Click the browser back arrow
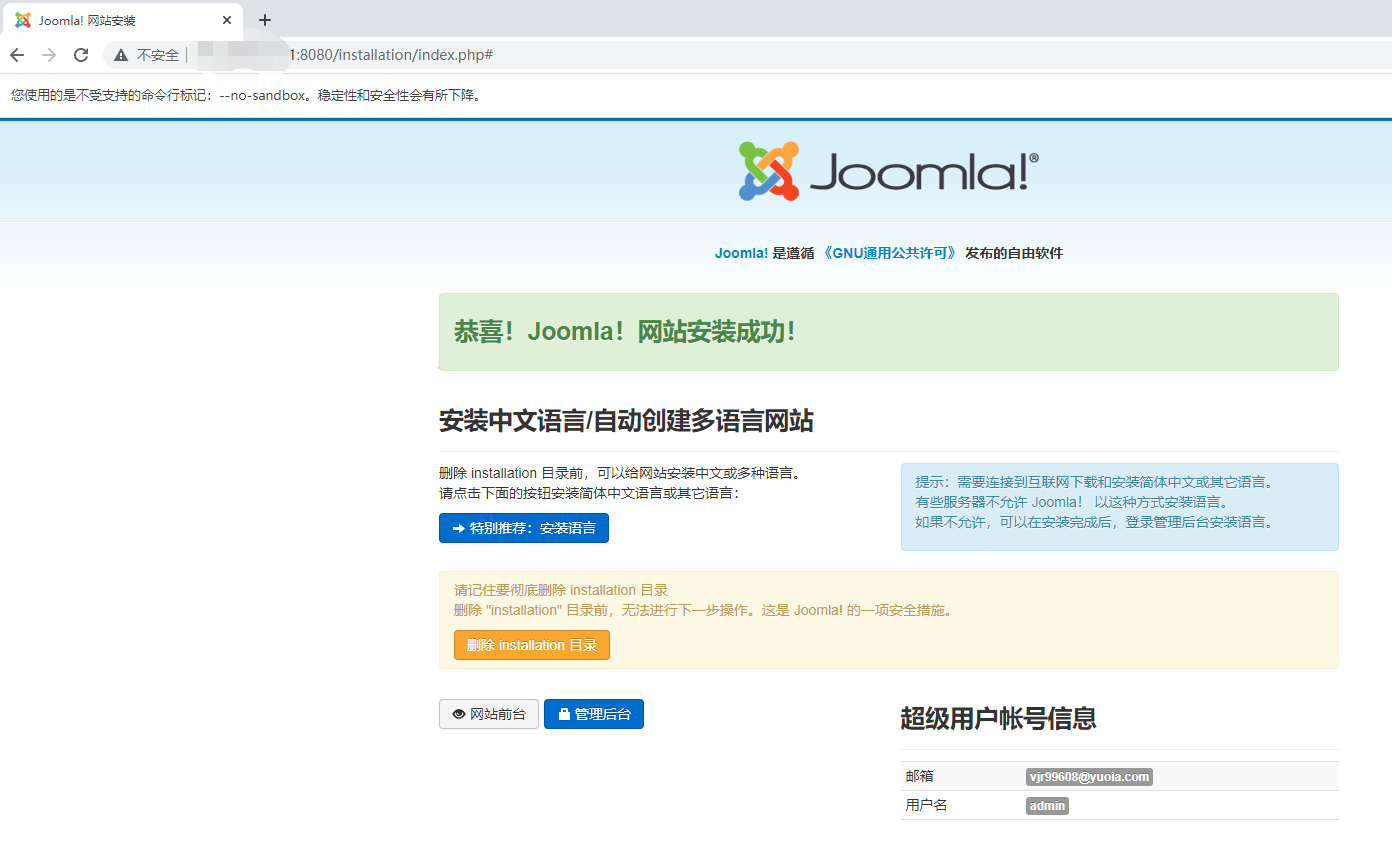The width and height of the screenshot is (1392, 856). [x=17, y=55]
